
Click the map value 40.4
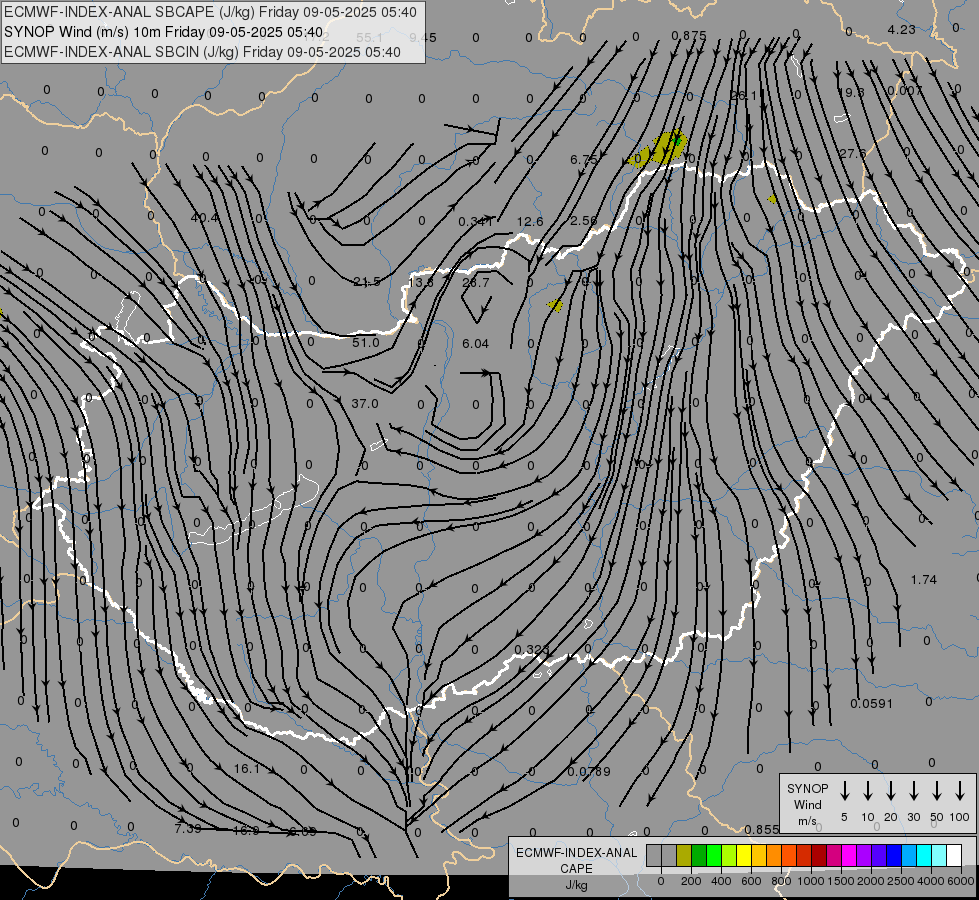coord(205,218)
